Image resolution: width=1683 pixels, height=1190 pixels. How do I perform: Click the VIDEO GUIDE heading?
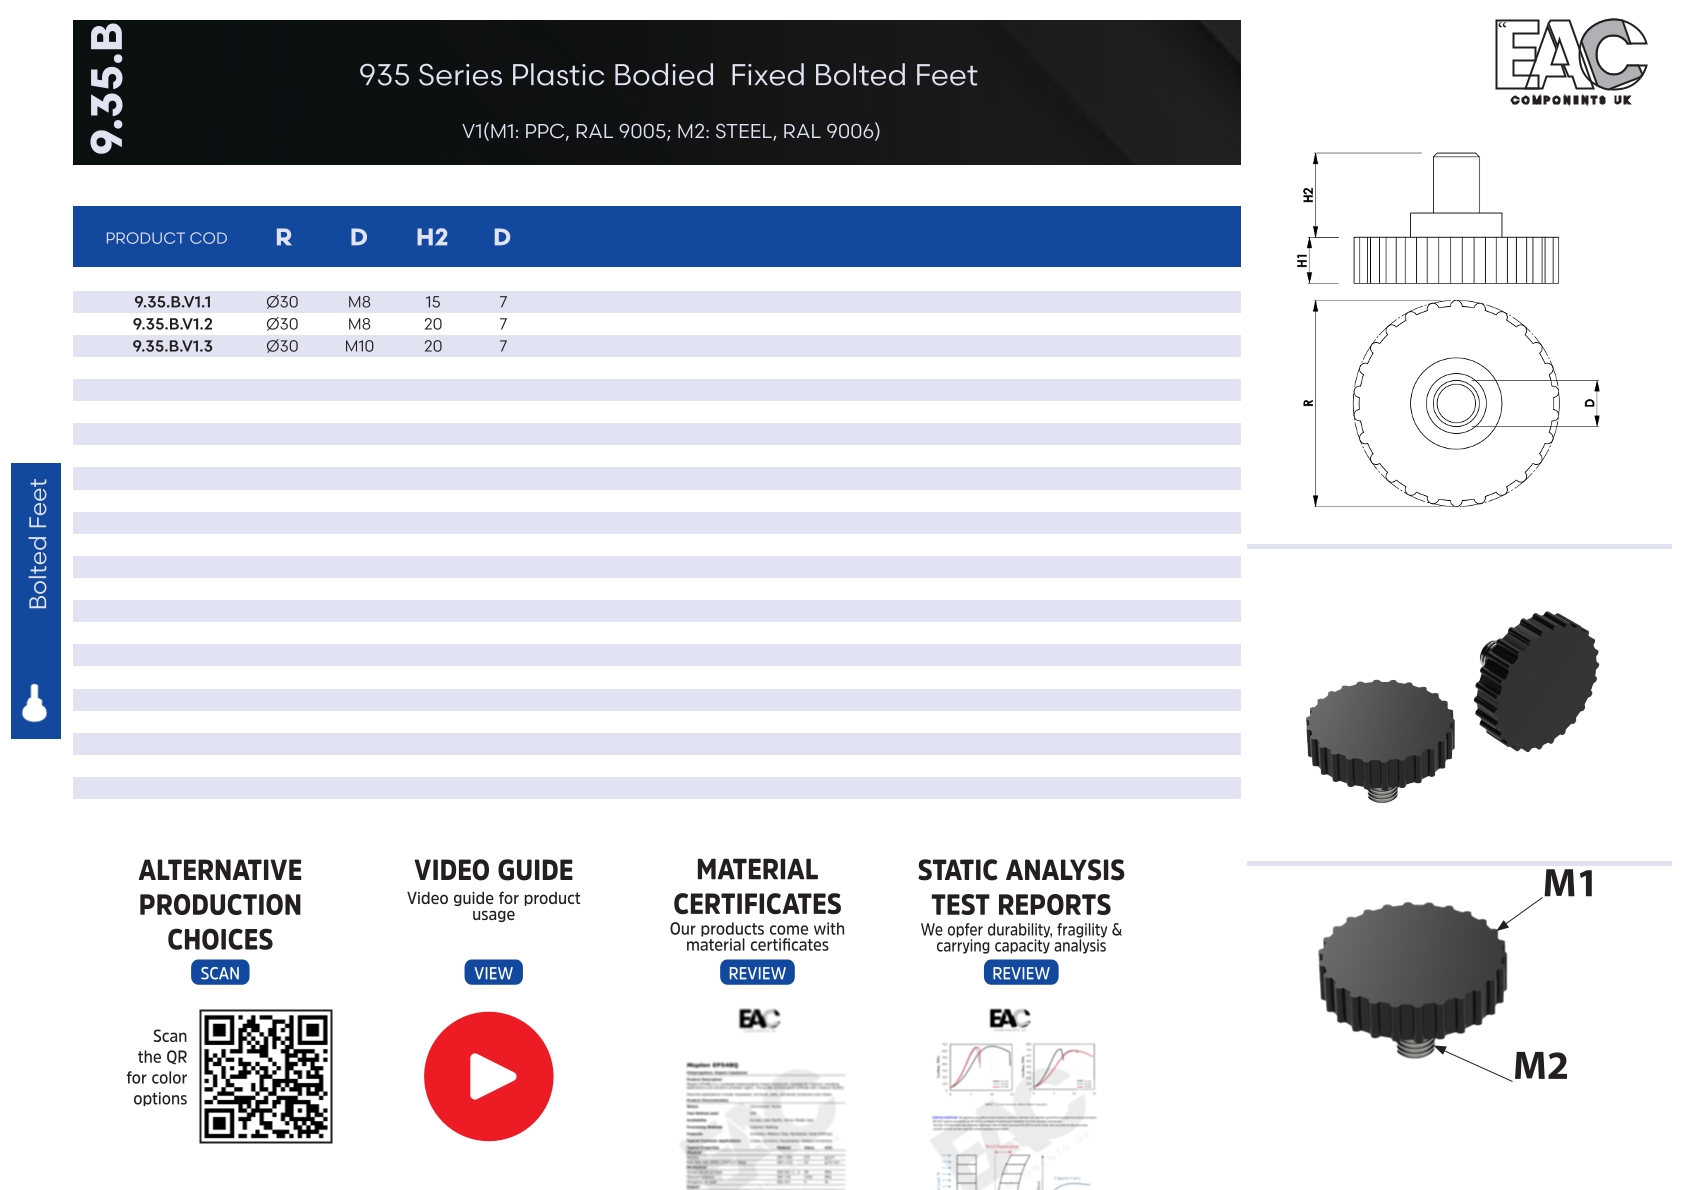pyautogui.click(x=493, y=870)
